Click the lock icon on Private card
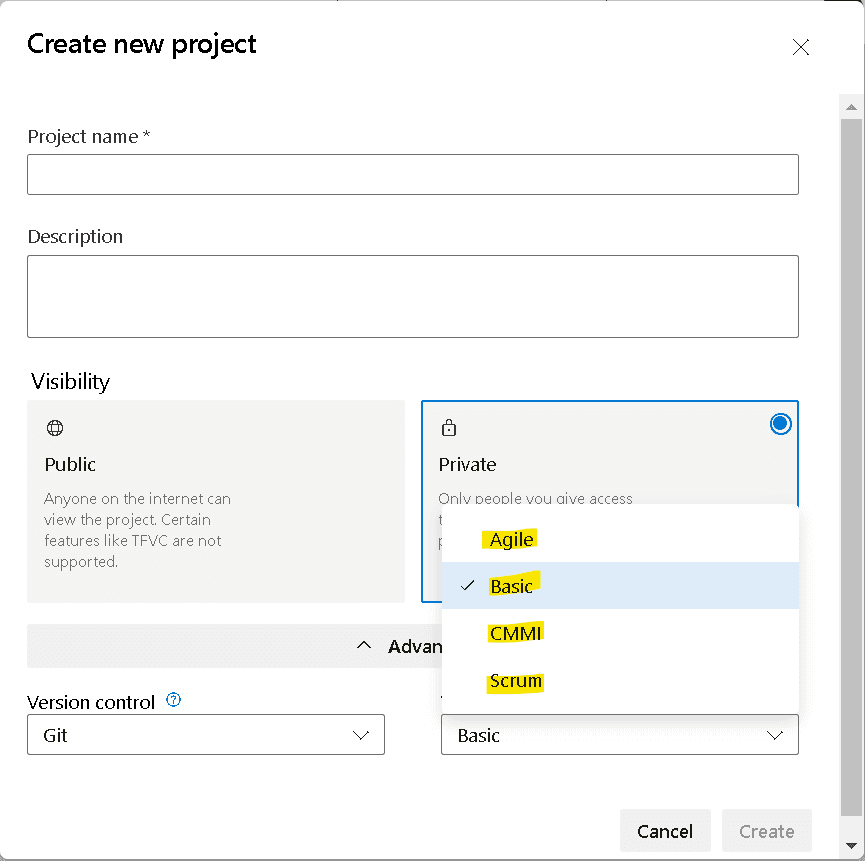This screenshot has height=861, width=865. click(449, 428)
